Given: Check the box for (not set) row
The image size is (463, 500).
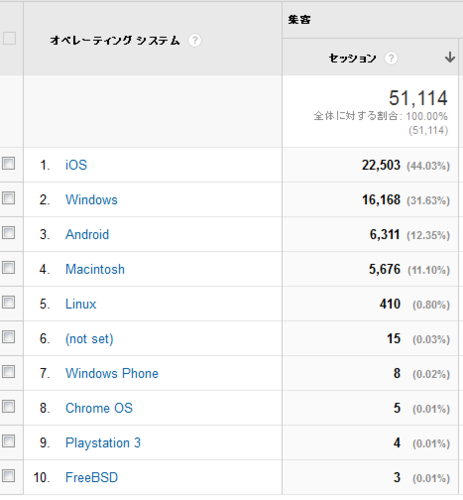Looking at the screenshot, I should 9,337.
